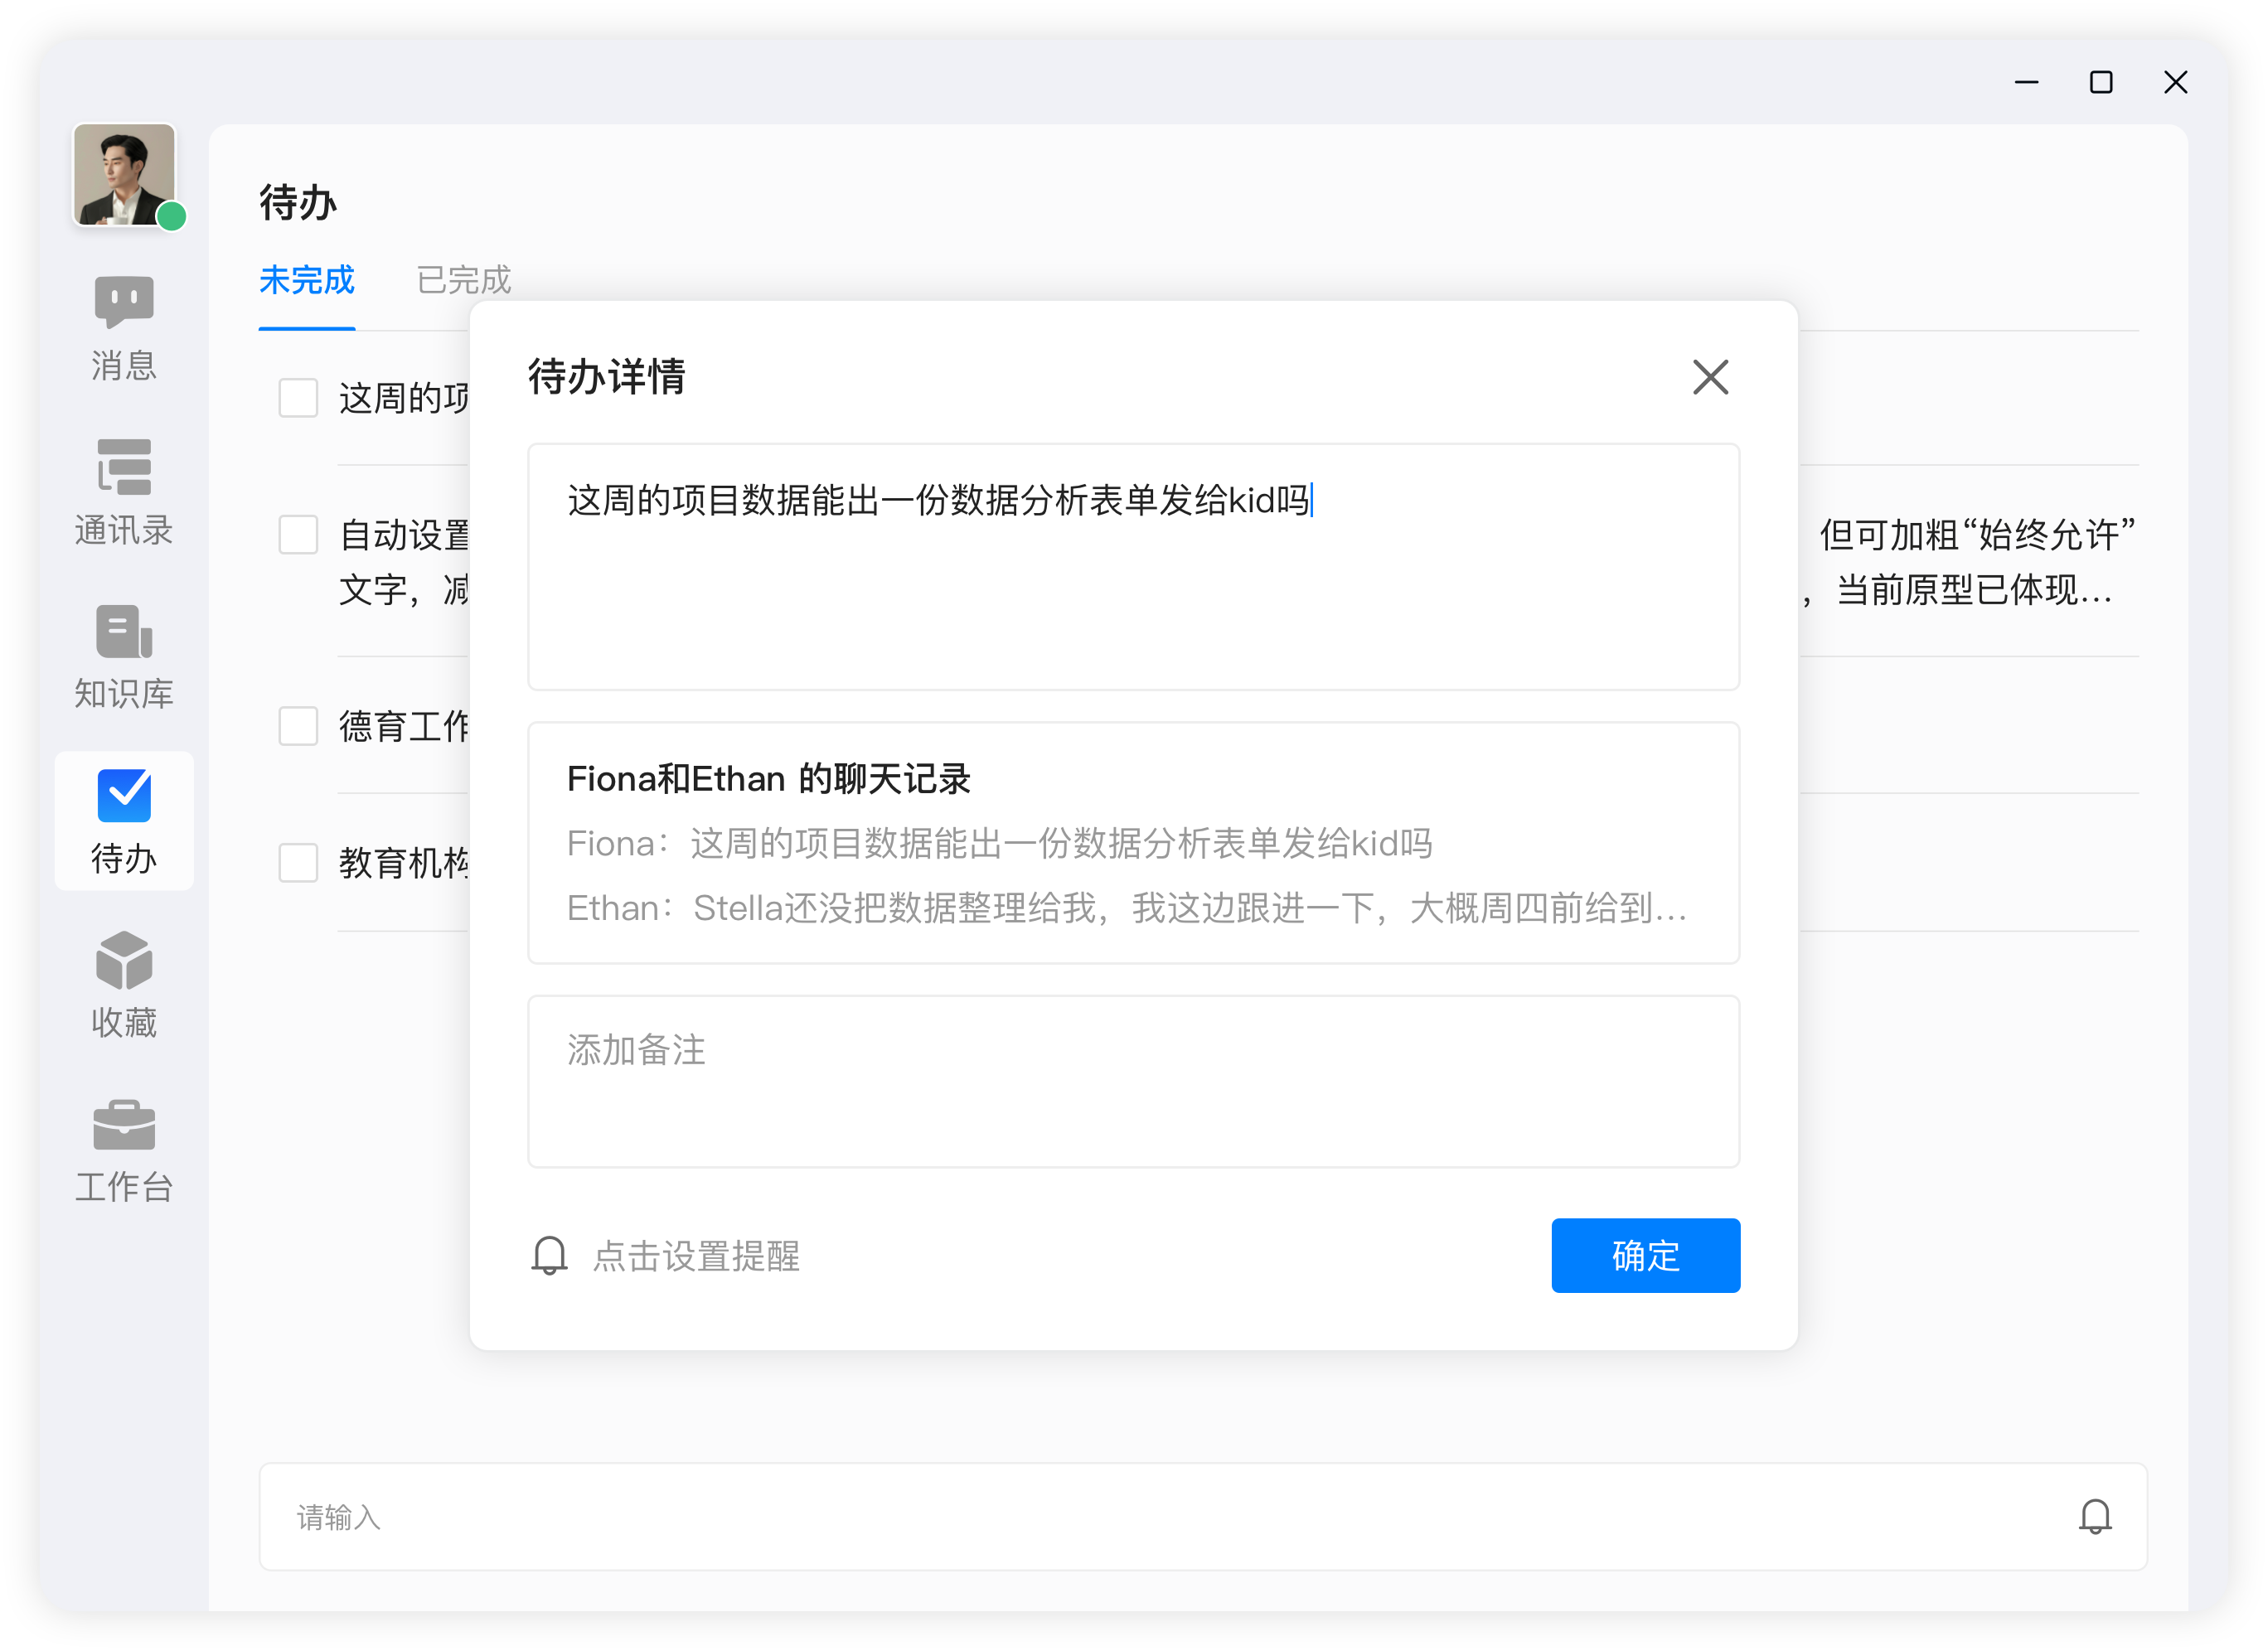This screenshot has width=2268, height=1651.
Task: Click 点击设置提醒 to set a reminder
Action: pyautogui.click(x=696, y=1256)
